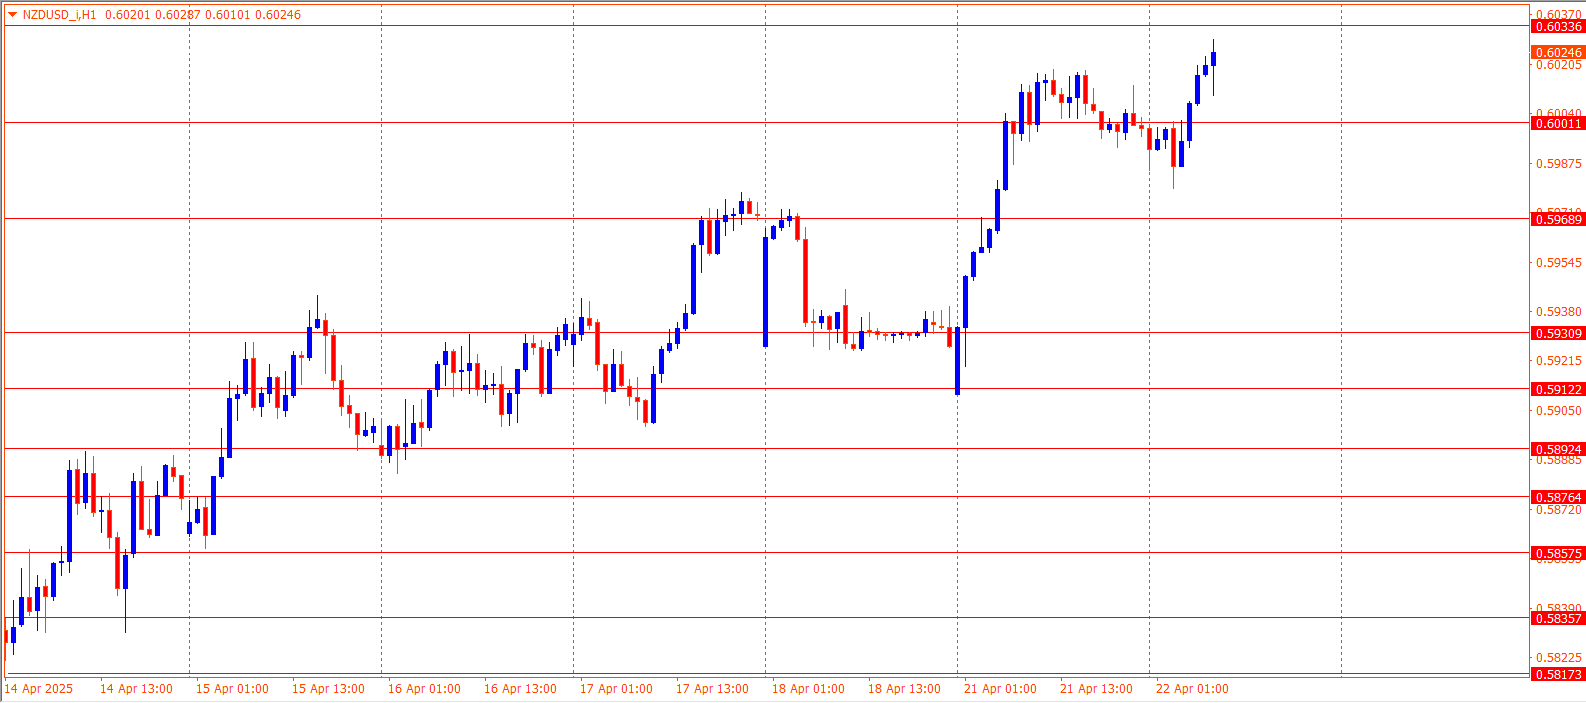Click the red 0.59309 level label
The width and height of the screenshot is (1586, 703).
[x=1558, y=334]
